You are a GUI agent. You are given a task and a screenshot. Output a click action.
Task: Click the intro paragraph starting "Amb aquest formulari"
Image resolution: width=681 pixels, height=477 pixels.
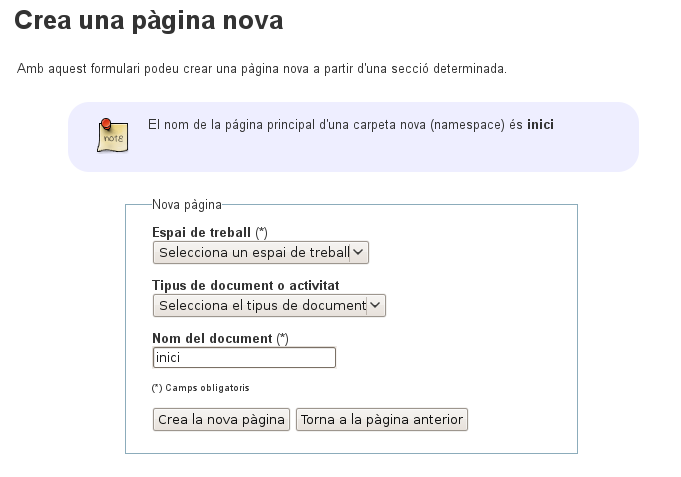pyautogui.click(x=262, y=69)
